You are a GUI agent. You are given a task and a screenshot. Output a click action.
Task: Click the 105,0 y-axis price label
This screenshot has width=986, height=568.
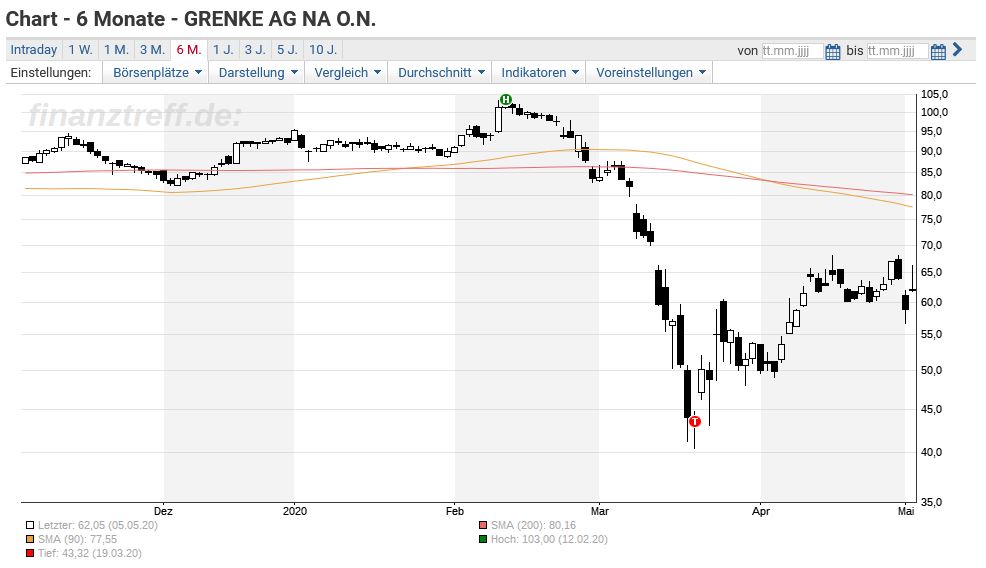point(934,94)
